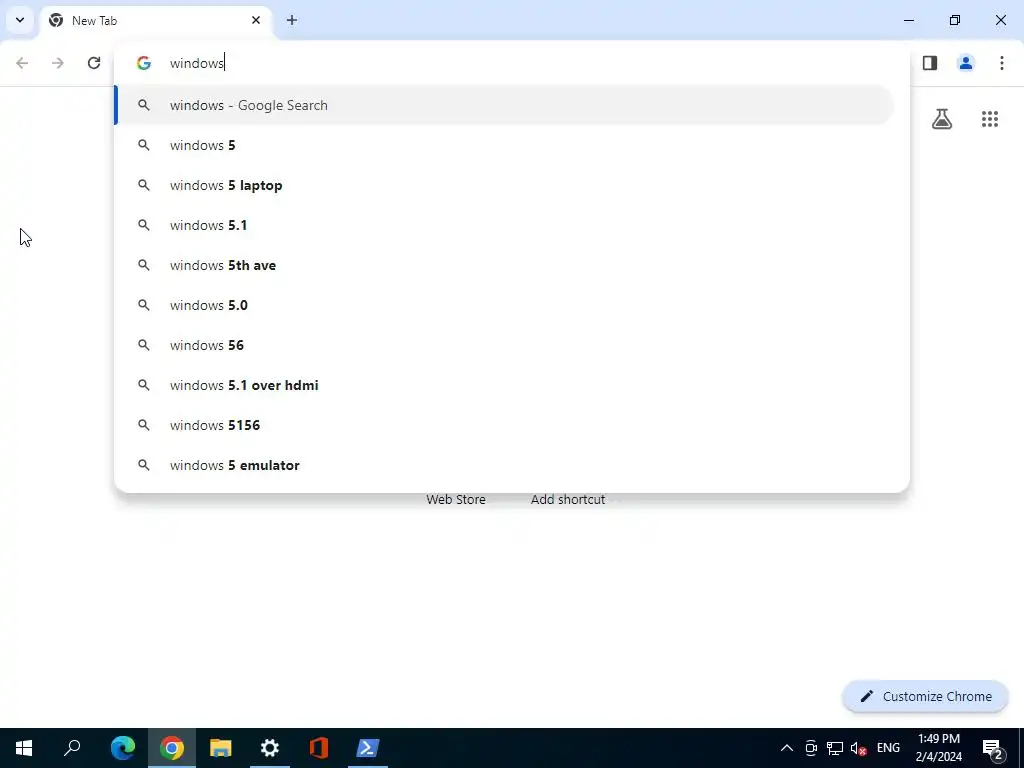This screenshot has width=1024, height=768.
Task: Open Settings gear in taskbar
Action: point(270,748)
